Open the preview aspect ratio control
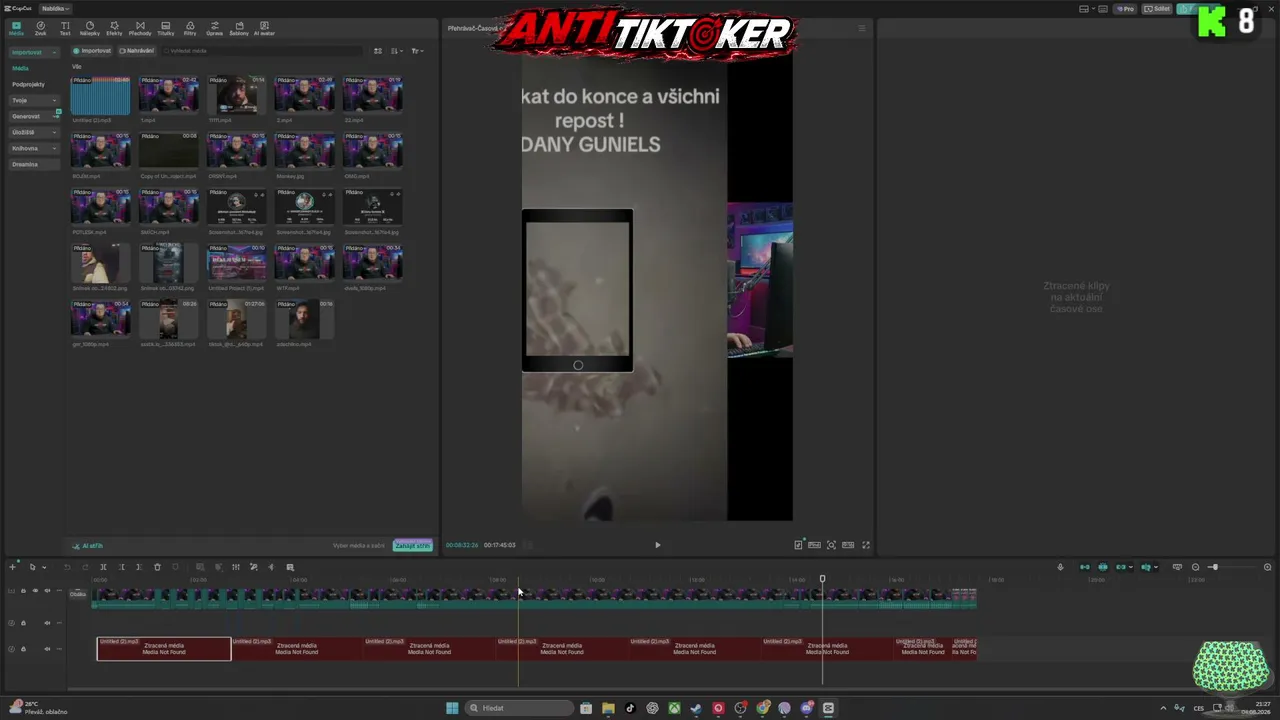This screenshot has width=1280, height=720. pyautogui.click(x=848, y=545)
